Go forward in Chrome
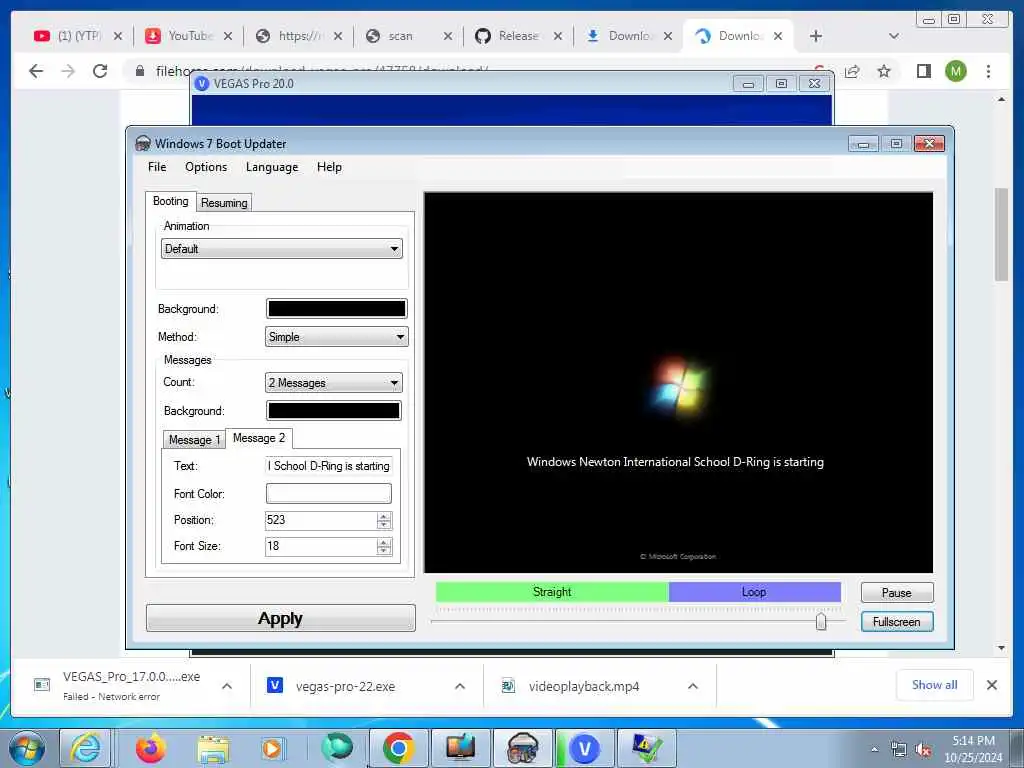 pyautogui.click(x=68, y=71)
